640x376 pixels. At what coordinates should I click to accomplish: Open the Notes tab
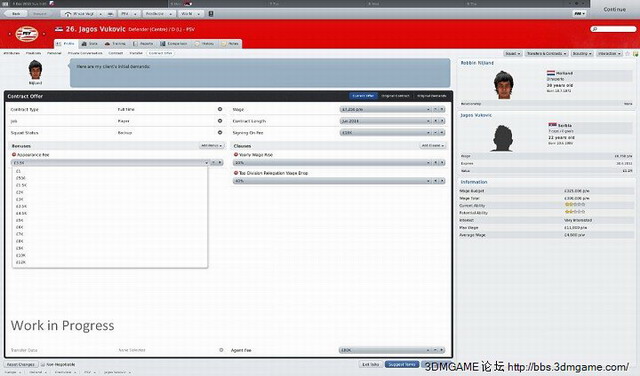click(230, 43)
